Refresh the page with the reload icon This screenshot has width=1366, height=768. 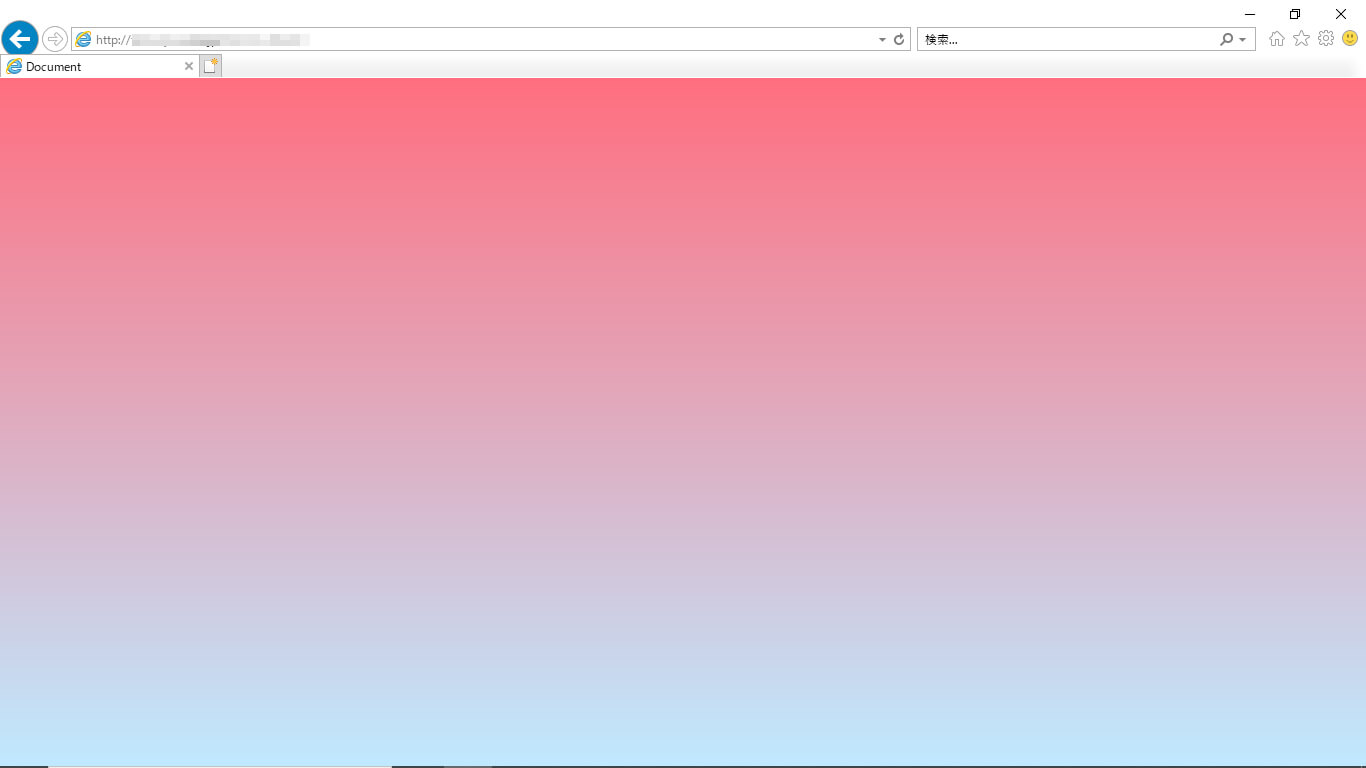tap(897, 39)
